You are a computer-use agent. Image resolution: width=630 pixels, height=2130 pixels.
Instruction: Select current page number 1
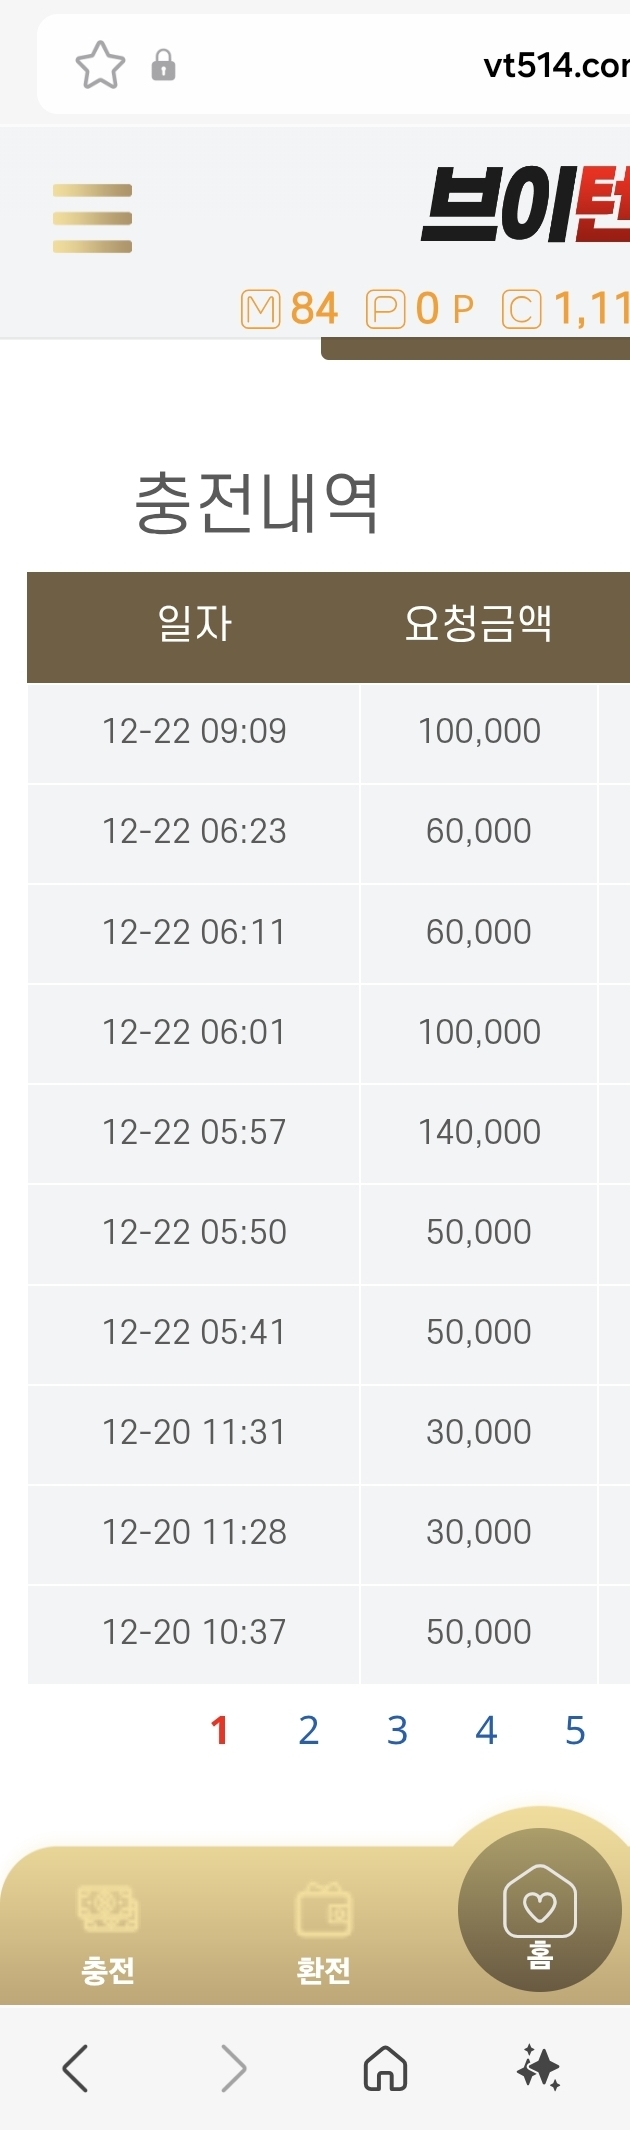[x=220, y=1730]
